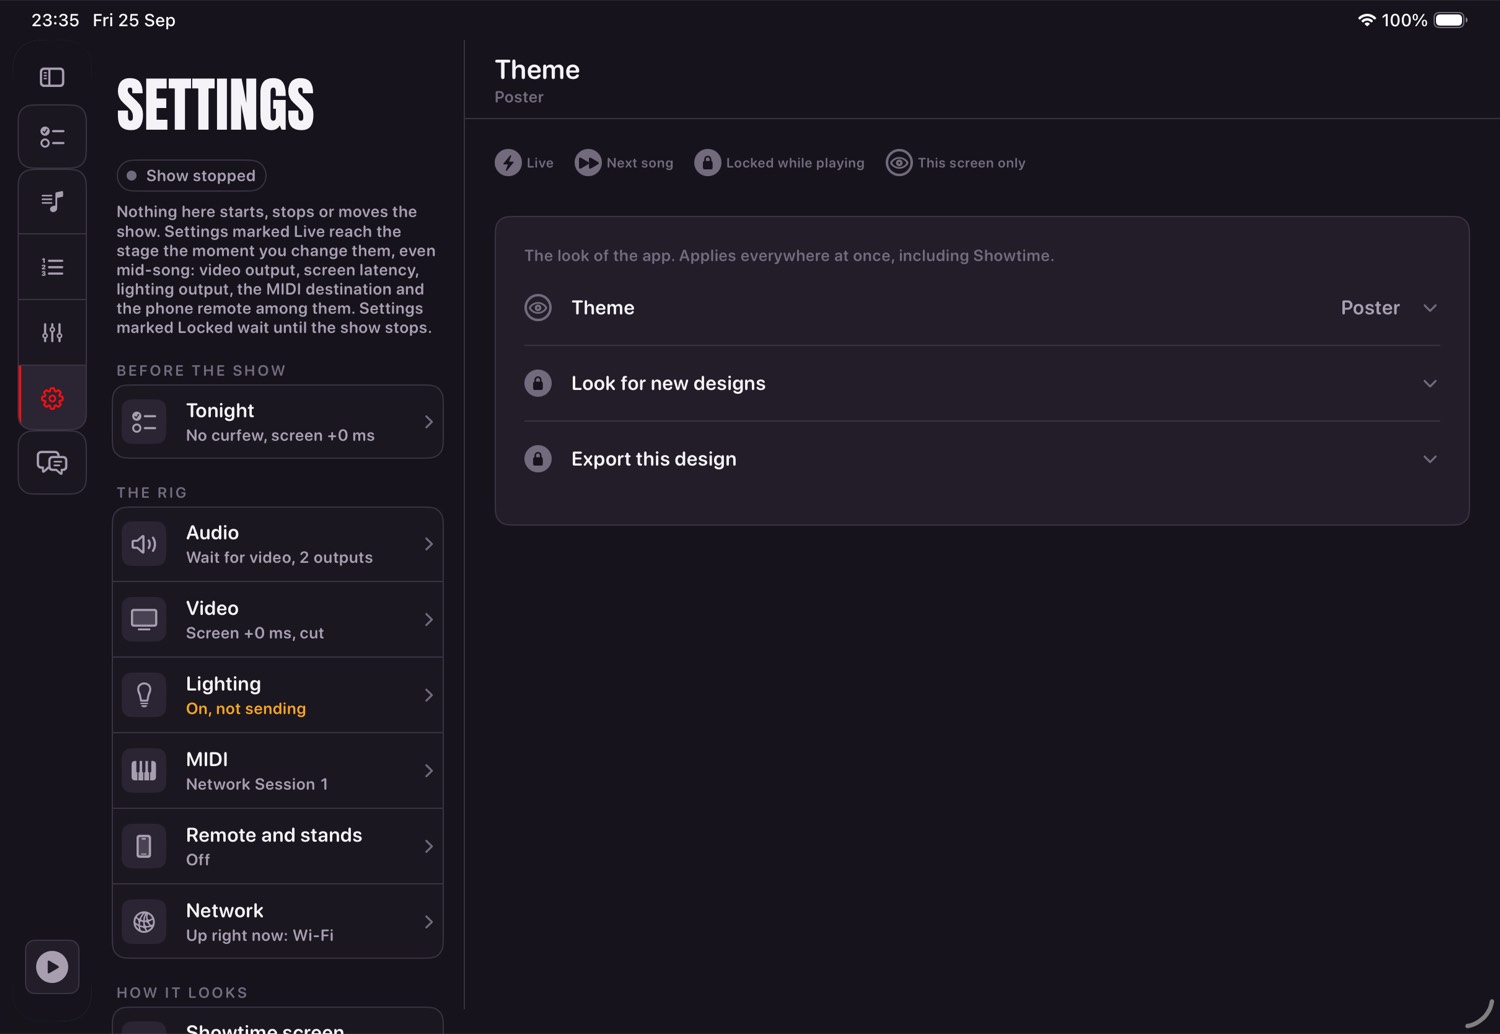Image resolution: width=1500 pixels, height=1034 pixels.
Task: Open the mixer sliders icon in rail
Action: coord(52,332)
